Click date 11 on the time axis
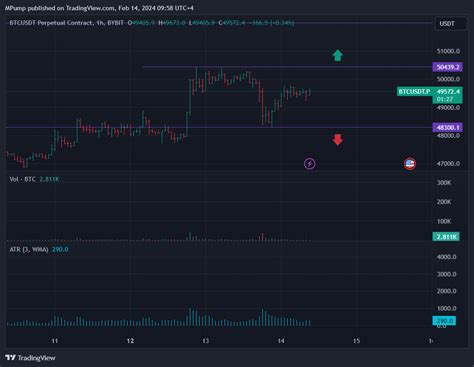The height and width of the screenshot is (367, 474). click(x=55, y=341)
